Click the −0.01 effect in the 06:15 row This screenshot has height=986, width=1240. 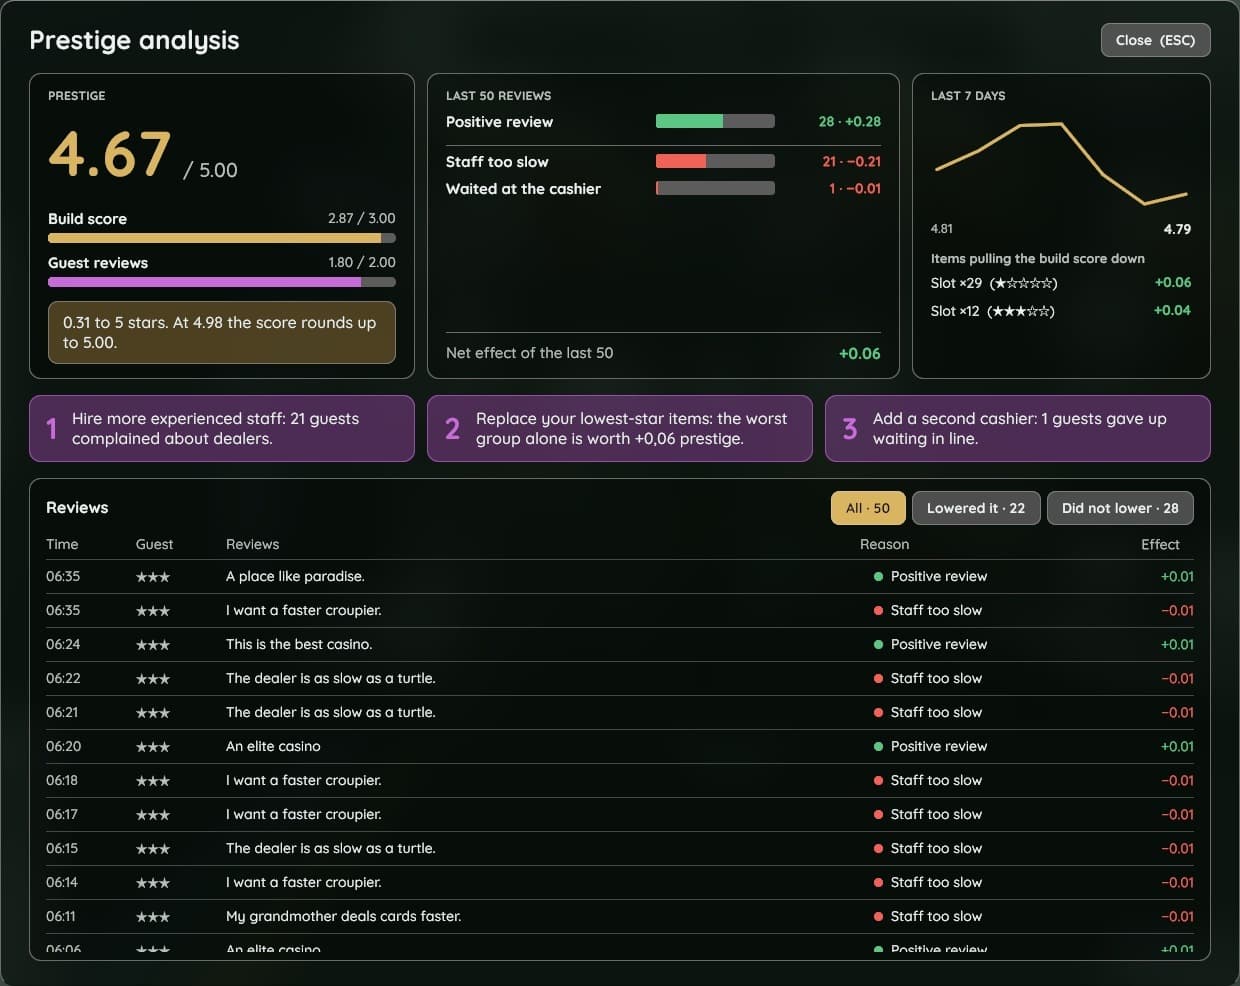1177,848
